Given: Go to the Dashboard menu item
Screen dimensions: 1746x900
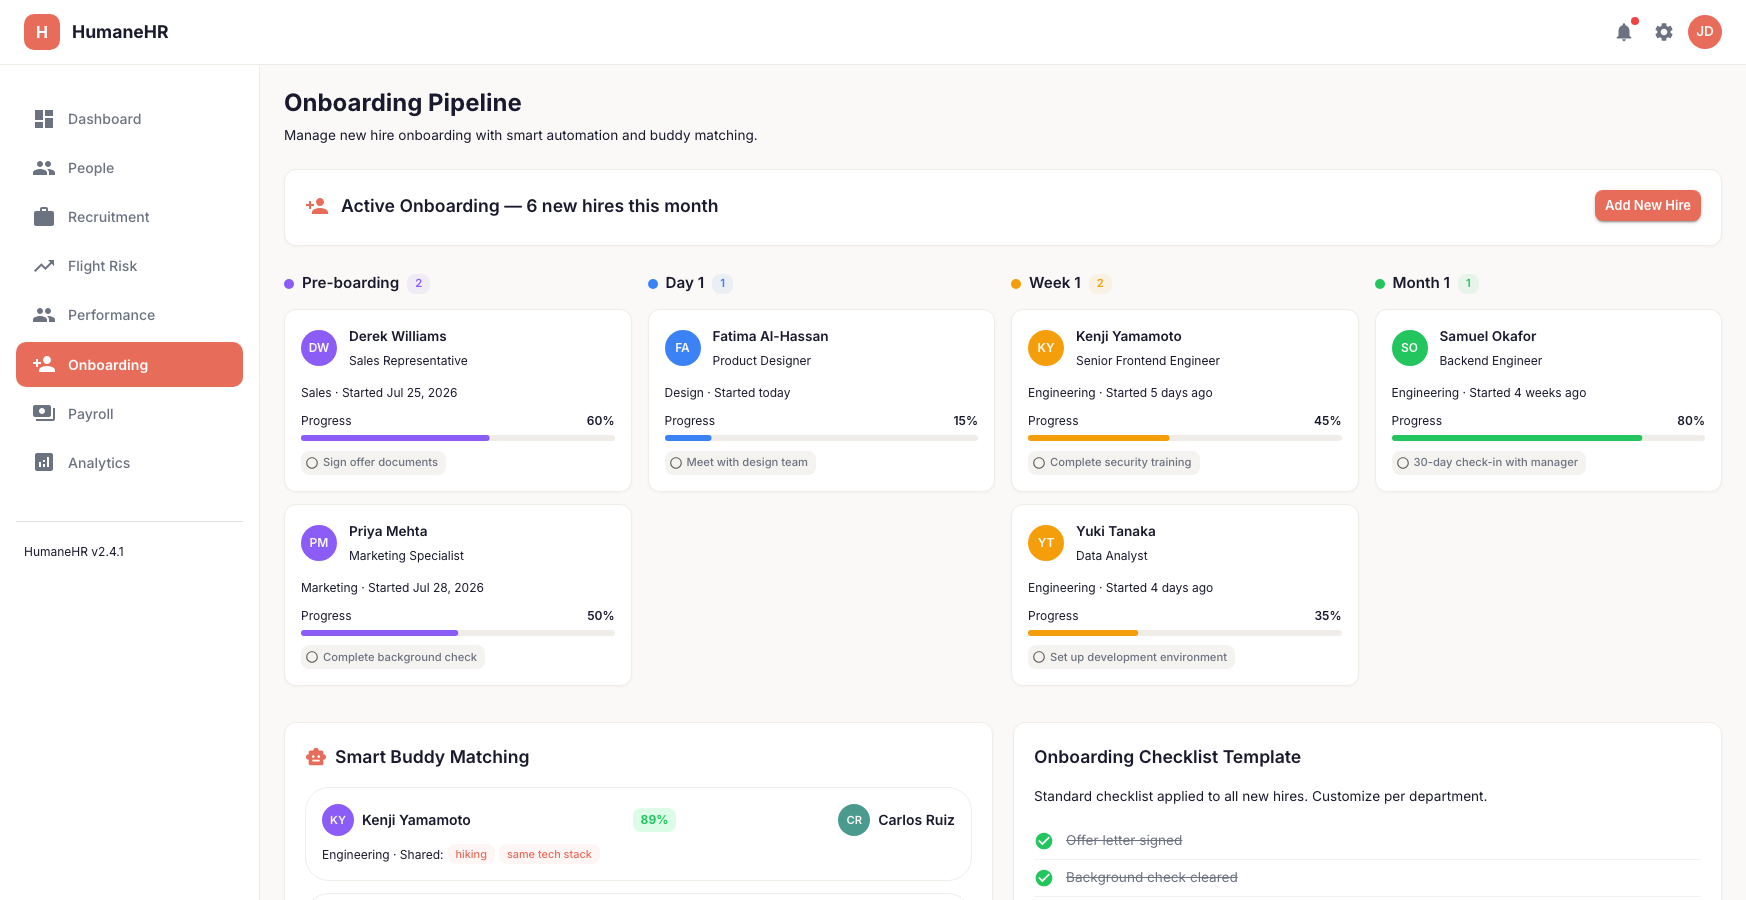Looking at the screenshot, I should [x=129, y=119].
